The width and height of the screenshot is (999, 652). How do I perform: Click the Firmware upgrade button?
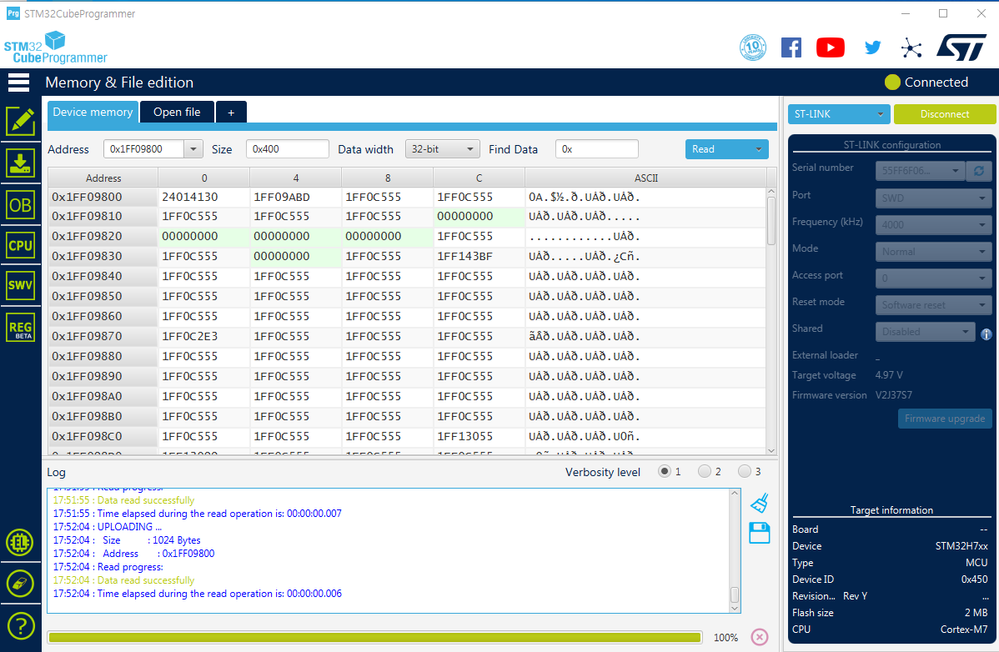coord(944,419)
